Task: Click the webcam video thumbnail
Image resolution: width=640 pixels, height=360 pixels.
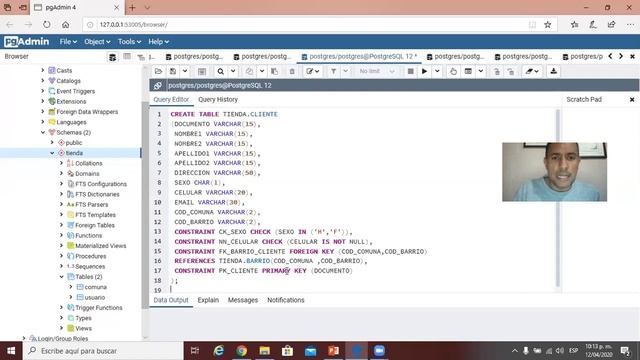Action: coord(554,172)
